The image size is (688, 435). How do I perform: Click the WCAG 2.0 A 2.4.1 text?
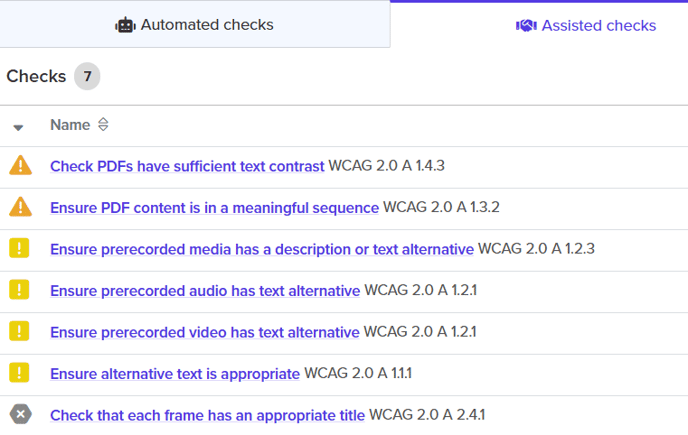427,414
